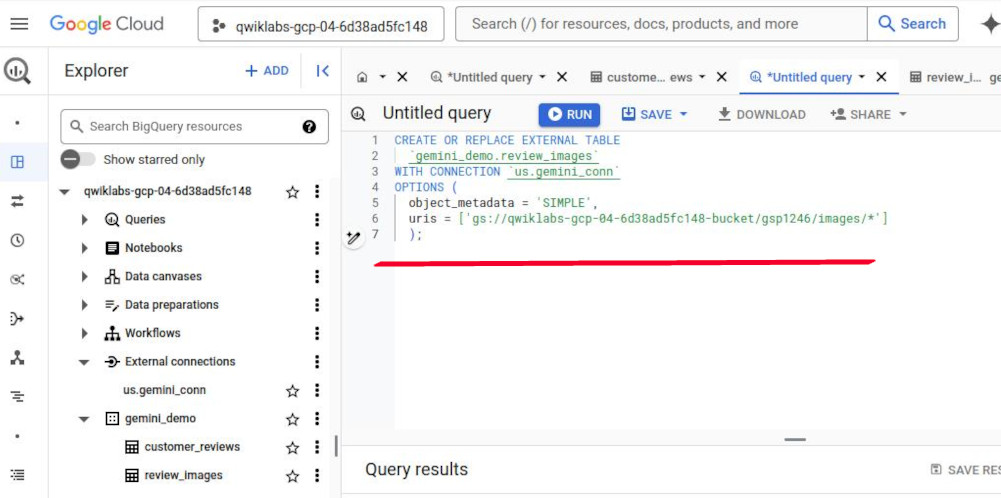Open Gemini sparkle icon at top right
This screenshot has height=498, width=1001.
pos(990,24)
